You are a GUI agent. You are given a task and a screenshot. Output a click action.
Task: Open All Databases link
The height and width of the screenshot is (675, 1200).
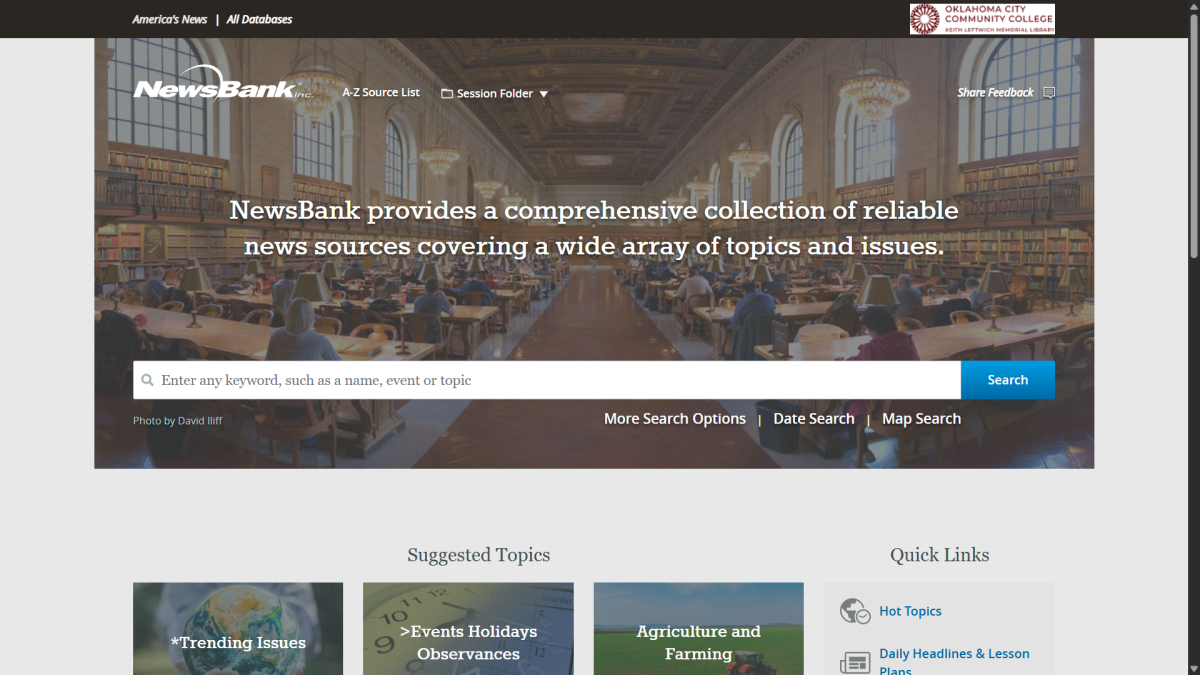[x=260, y=19]
